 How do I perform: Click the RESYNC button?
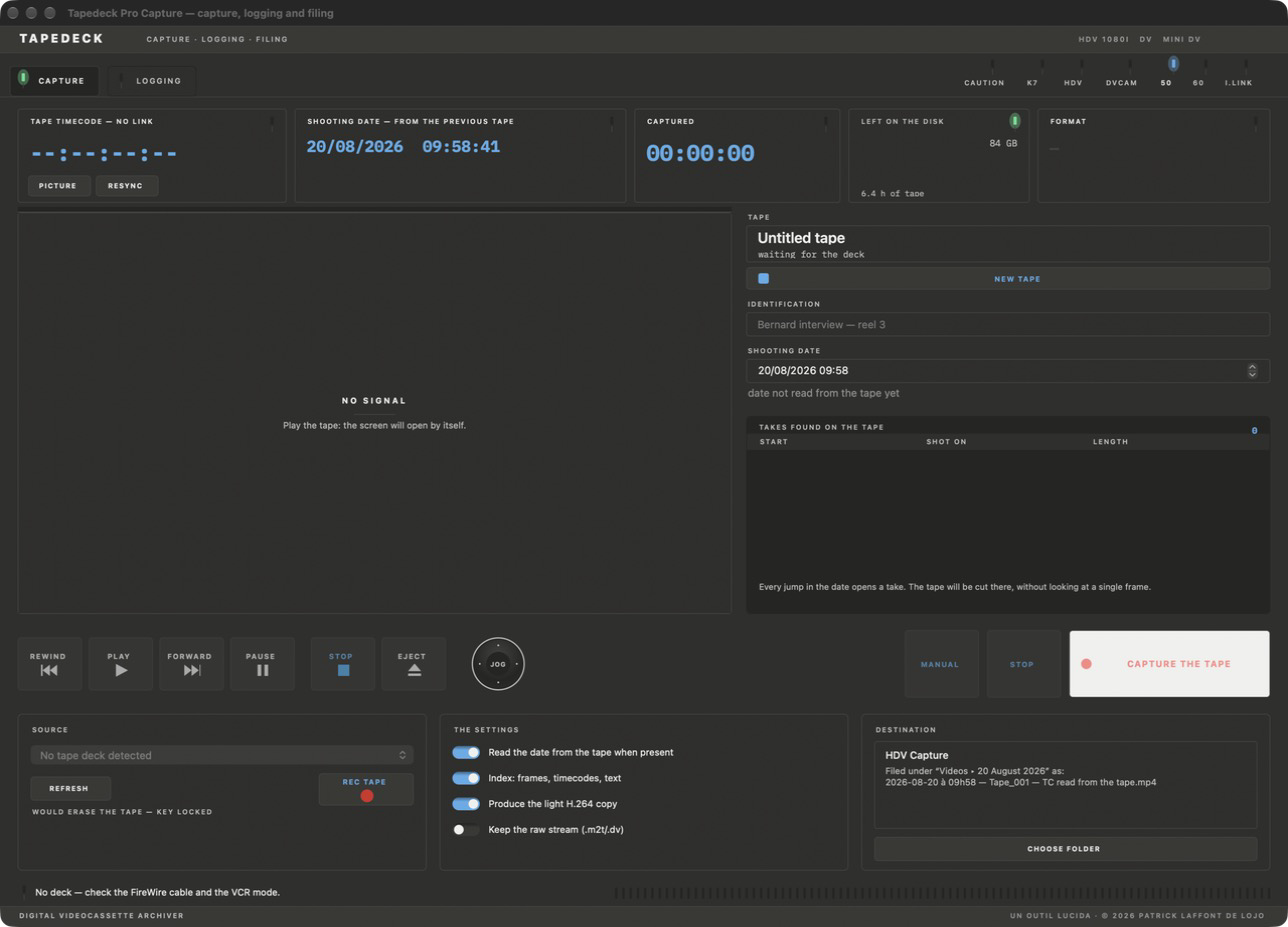(126, 186)
